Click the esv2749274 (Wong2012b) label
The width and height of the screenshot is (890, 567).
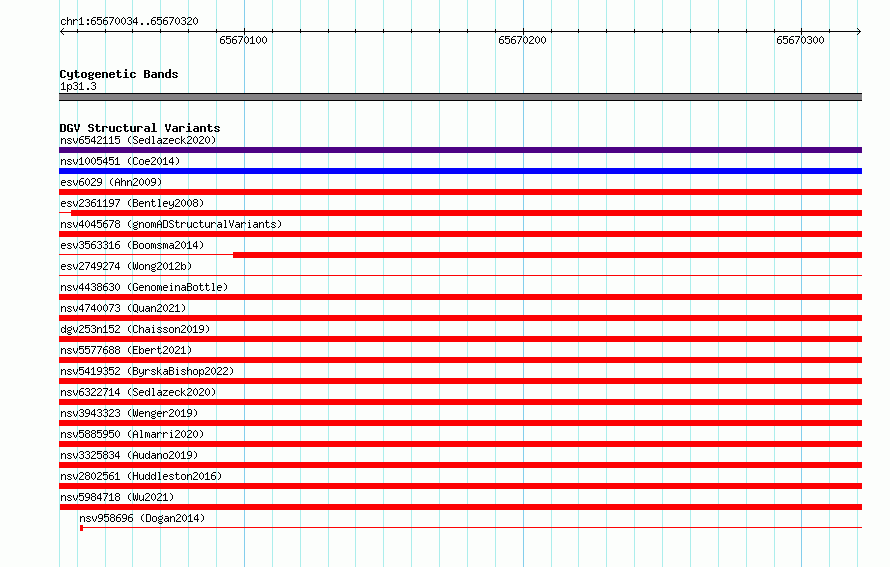pos(126,266)
